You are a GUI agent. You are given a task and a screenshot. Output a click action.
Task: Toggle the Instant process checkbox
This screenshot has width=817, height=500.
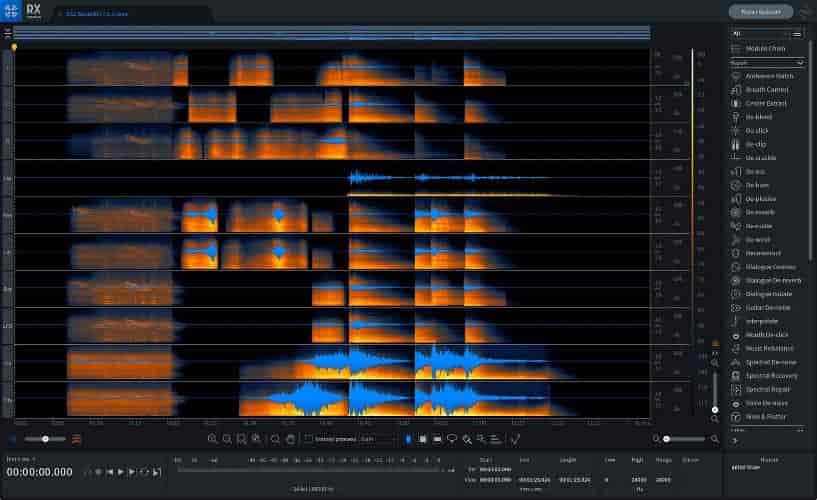point(308,439)
